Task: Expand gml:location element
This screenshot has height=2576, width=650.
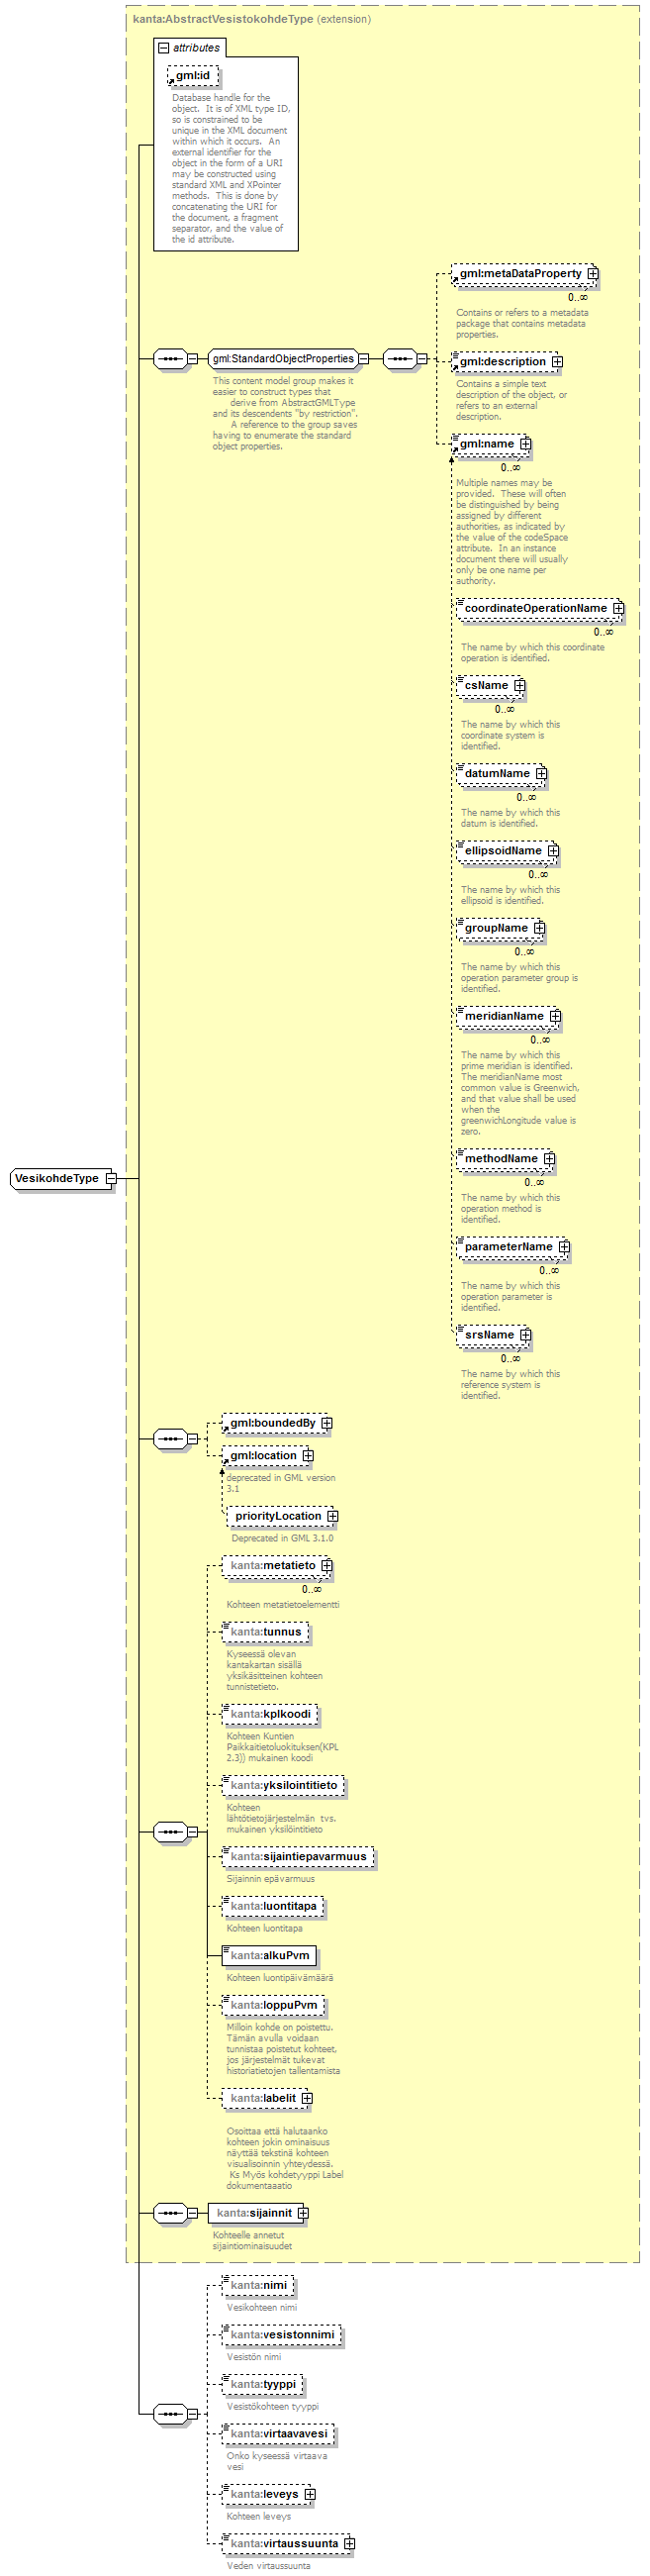Action: tap(308, 1455)
